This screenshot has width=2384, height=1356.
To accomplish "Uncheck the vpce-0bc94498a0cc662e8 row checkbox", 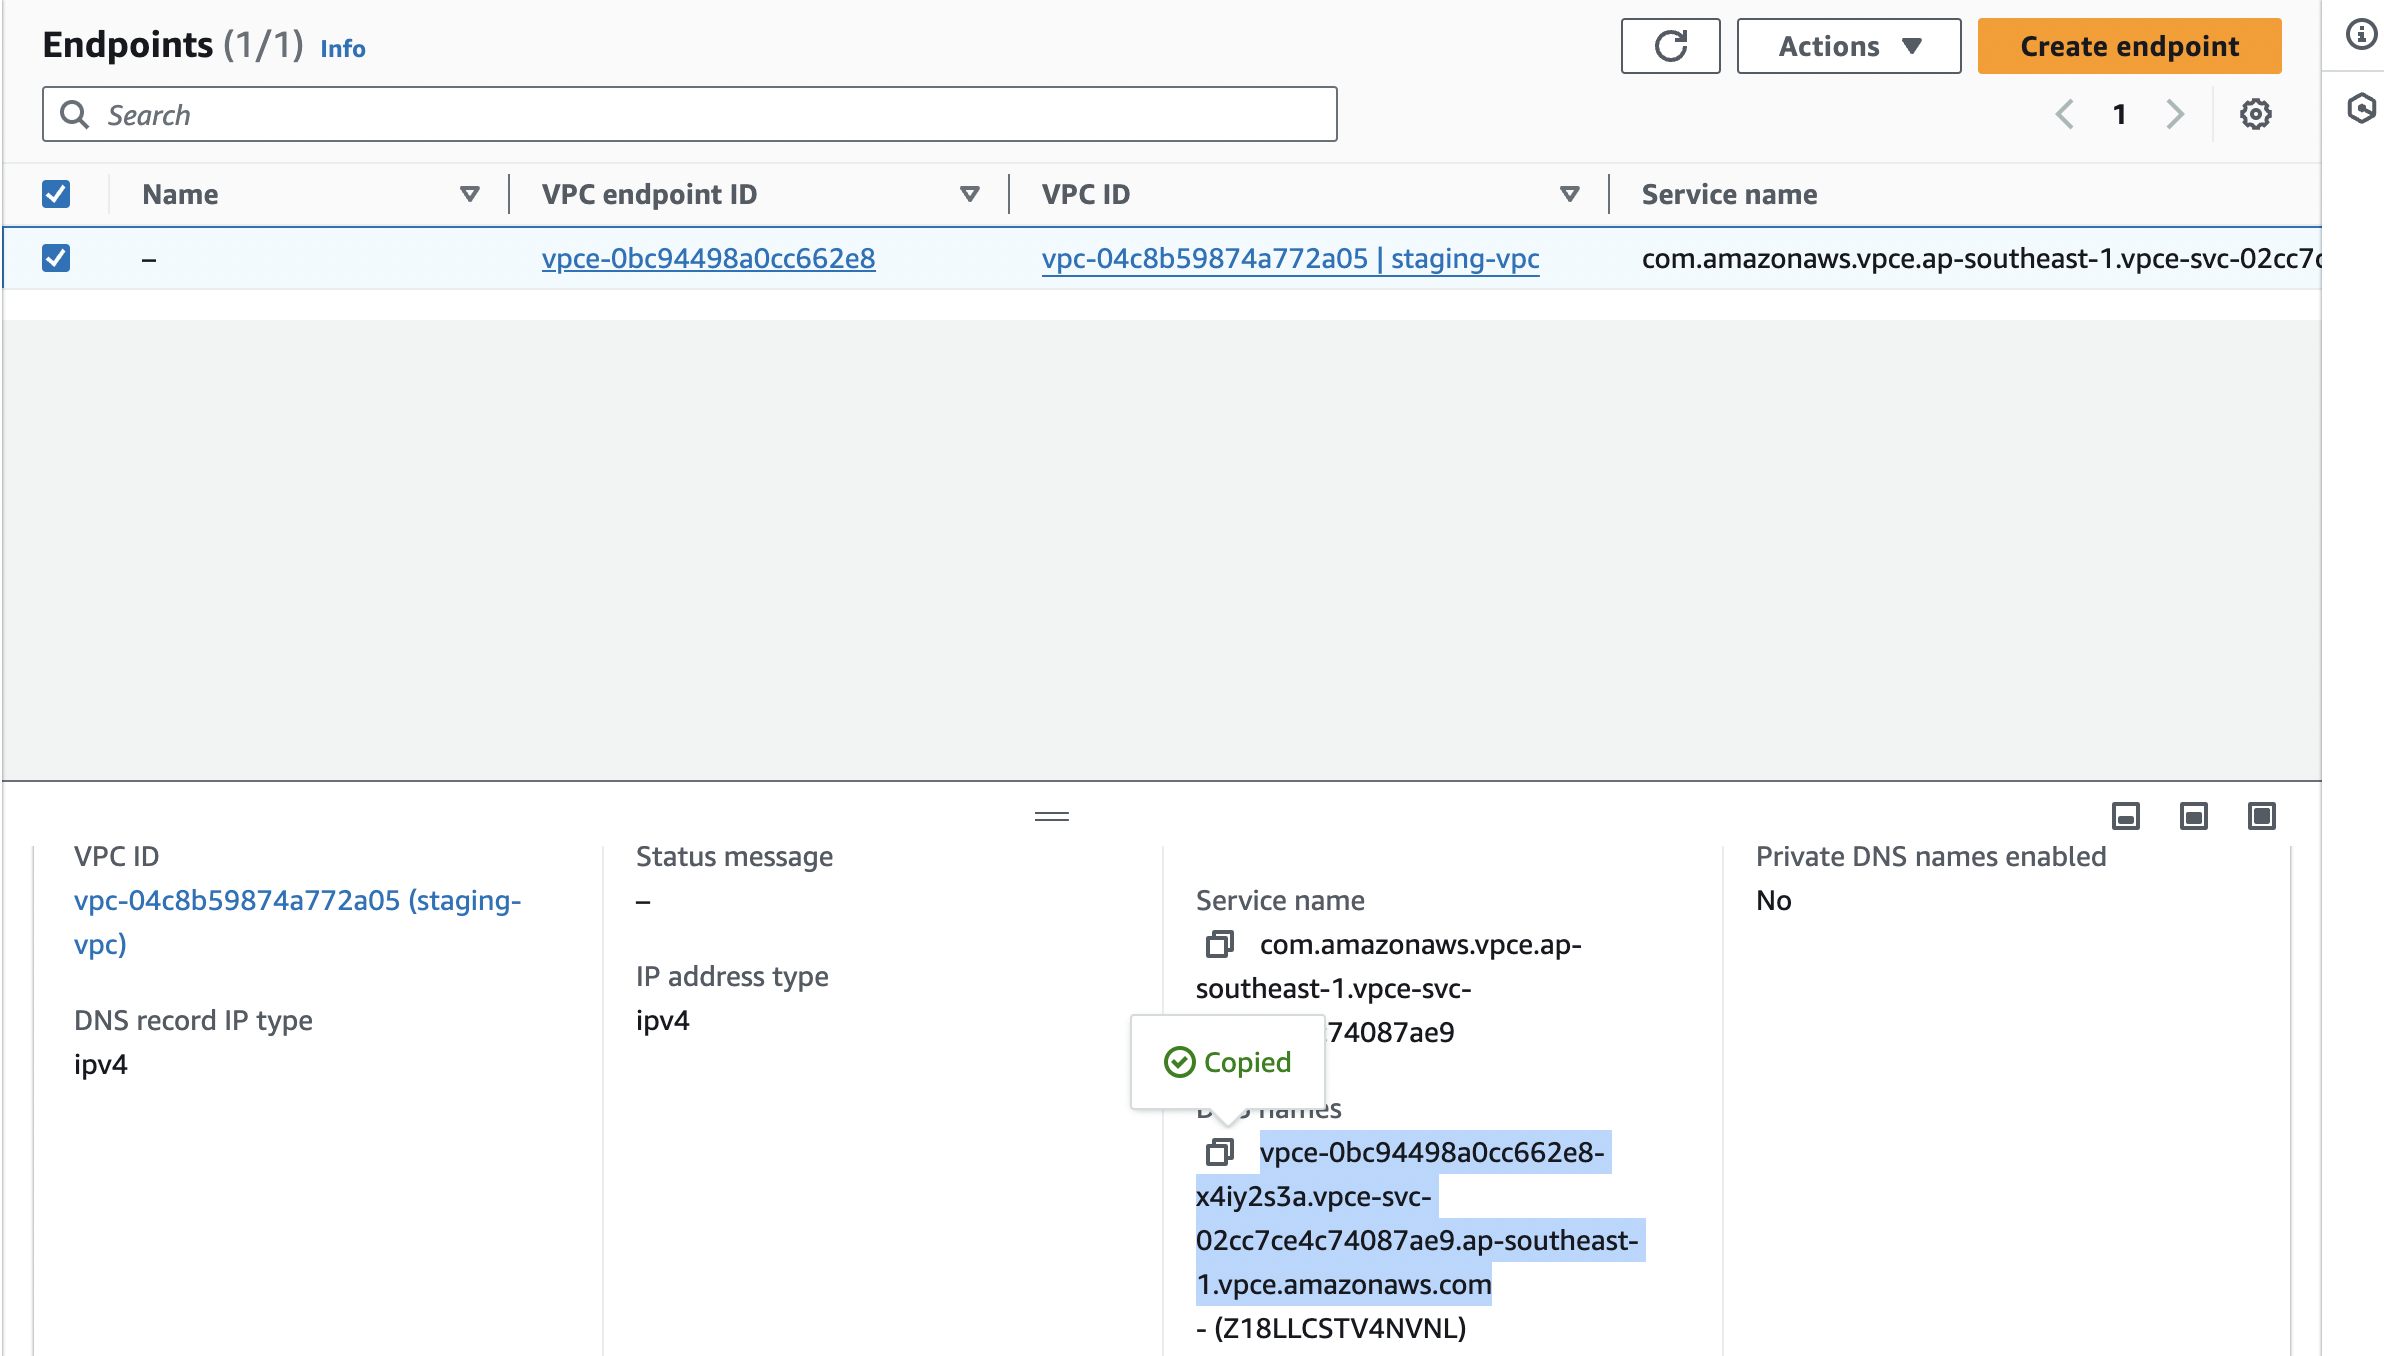I will click(x=56, y=258).
